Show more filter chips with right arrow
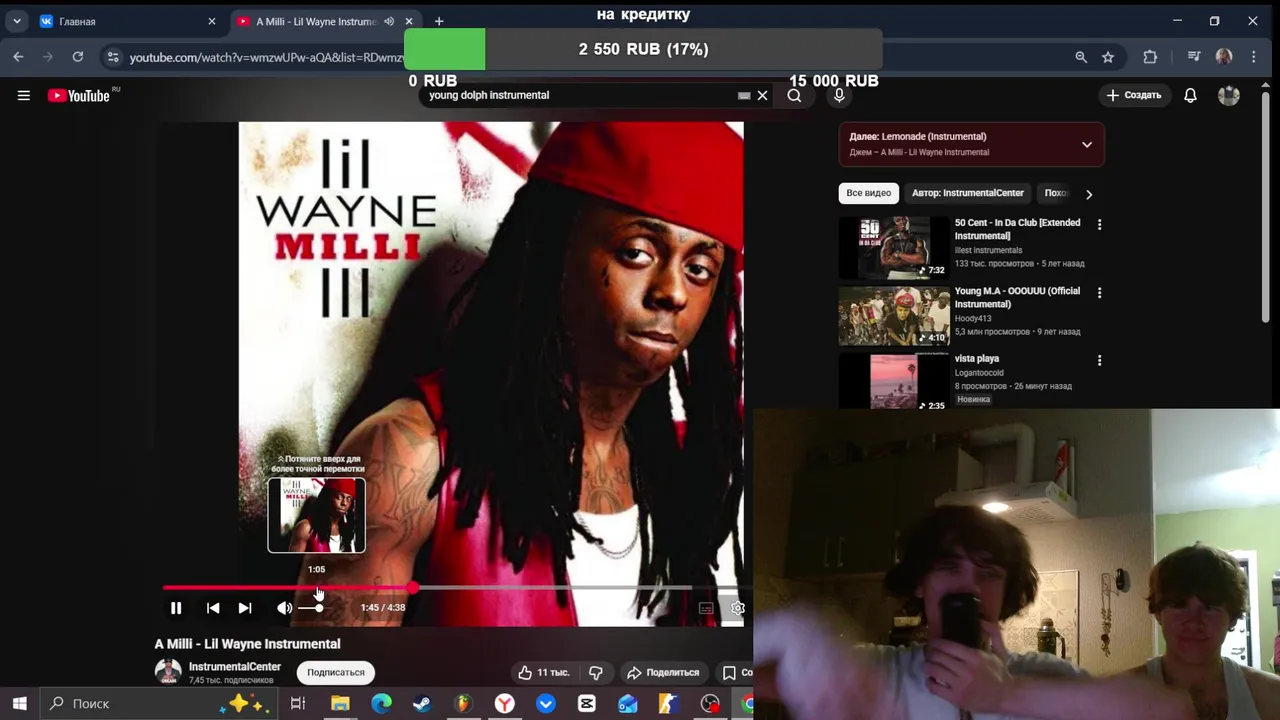Viewport: 1280px width, 720px height. pos(1089,194)
